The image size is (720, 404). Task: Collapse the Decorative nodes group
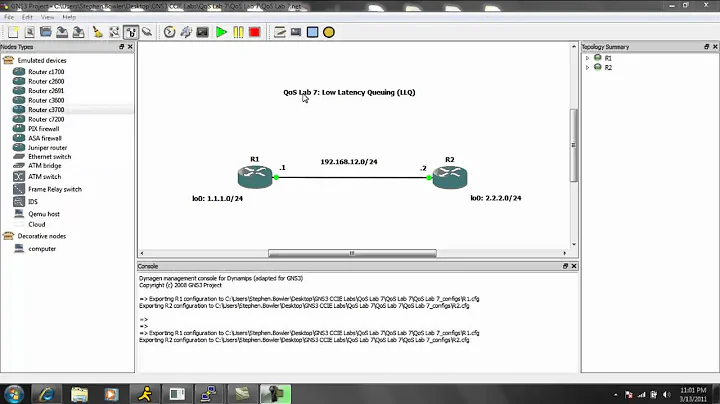[x=42, y=236]
